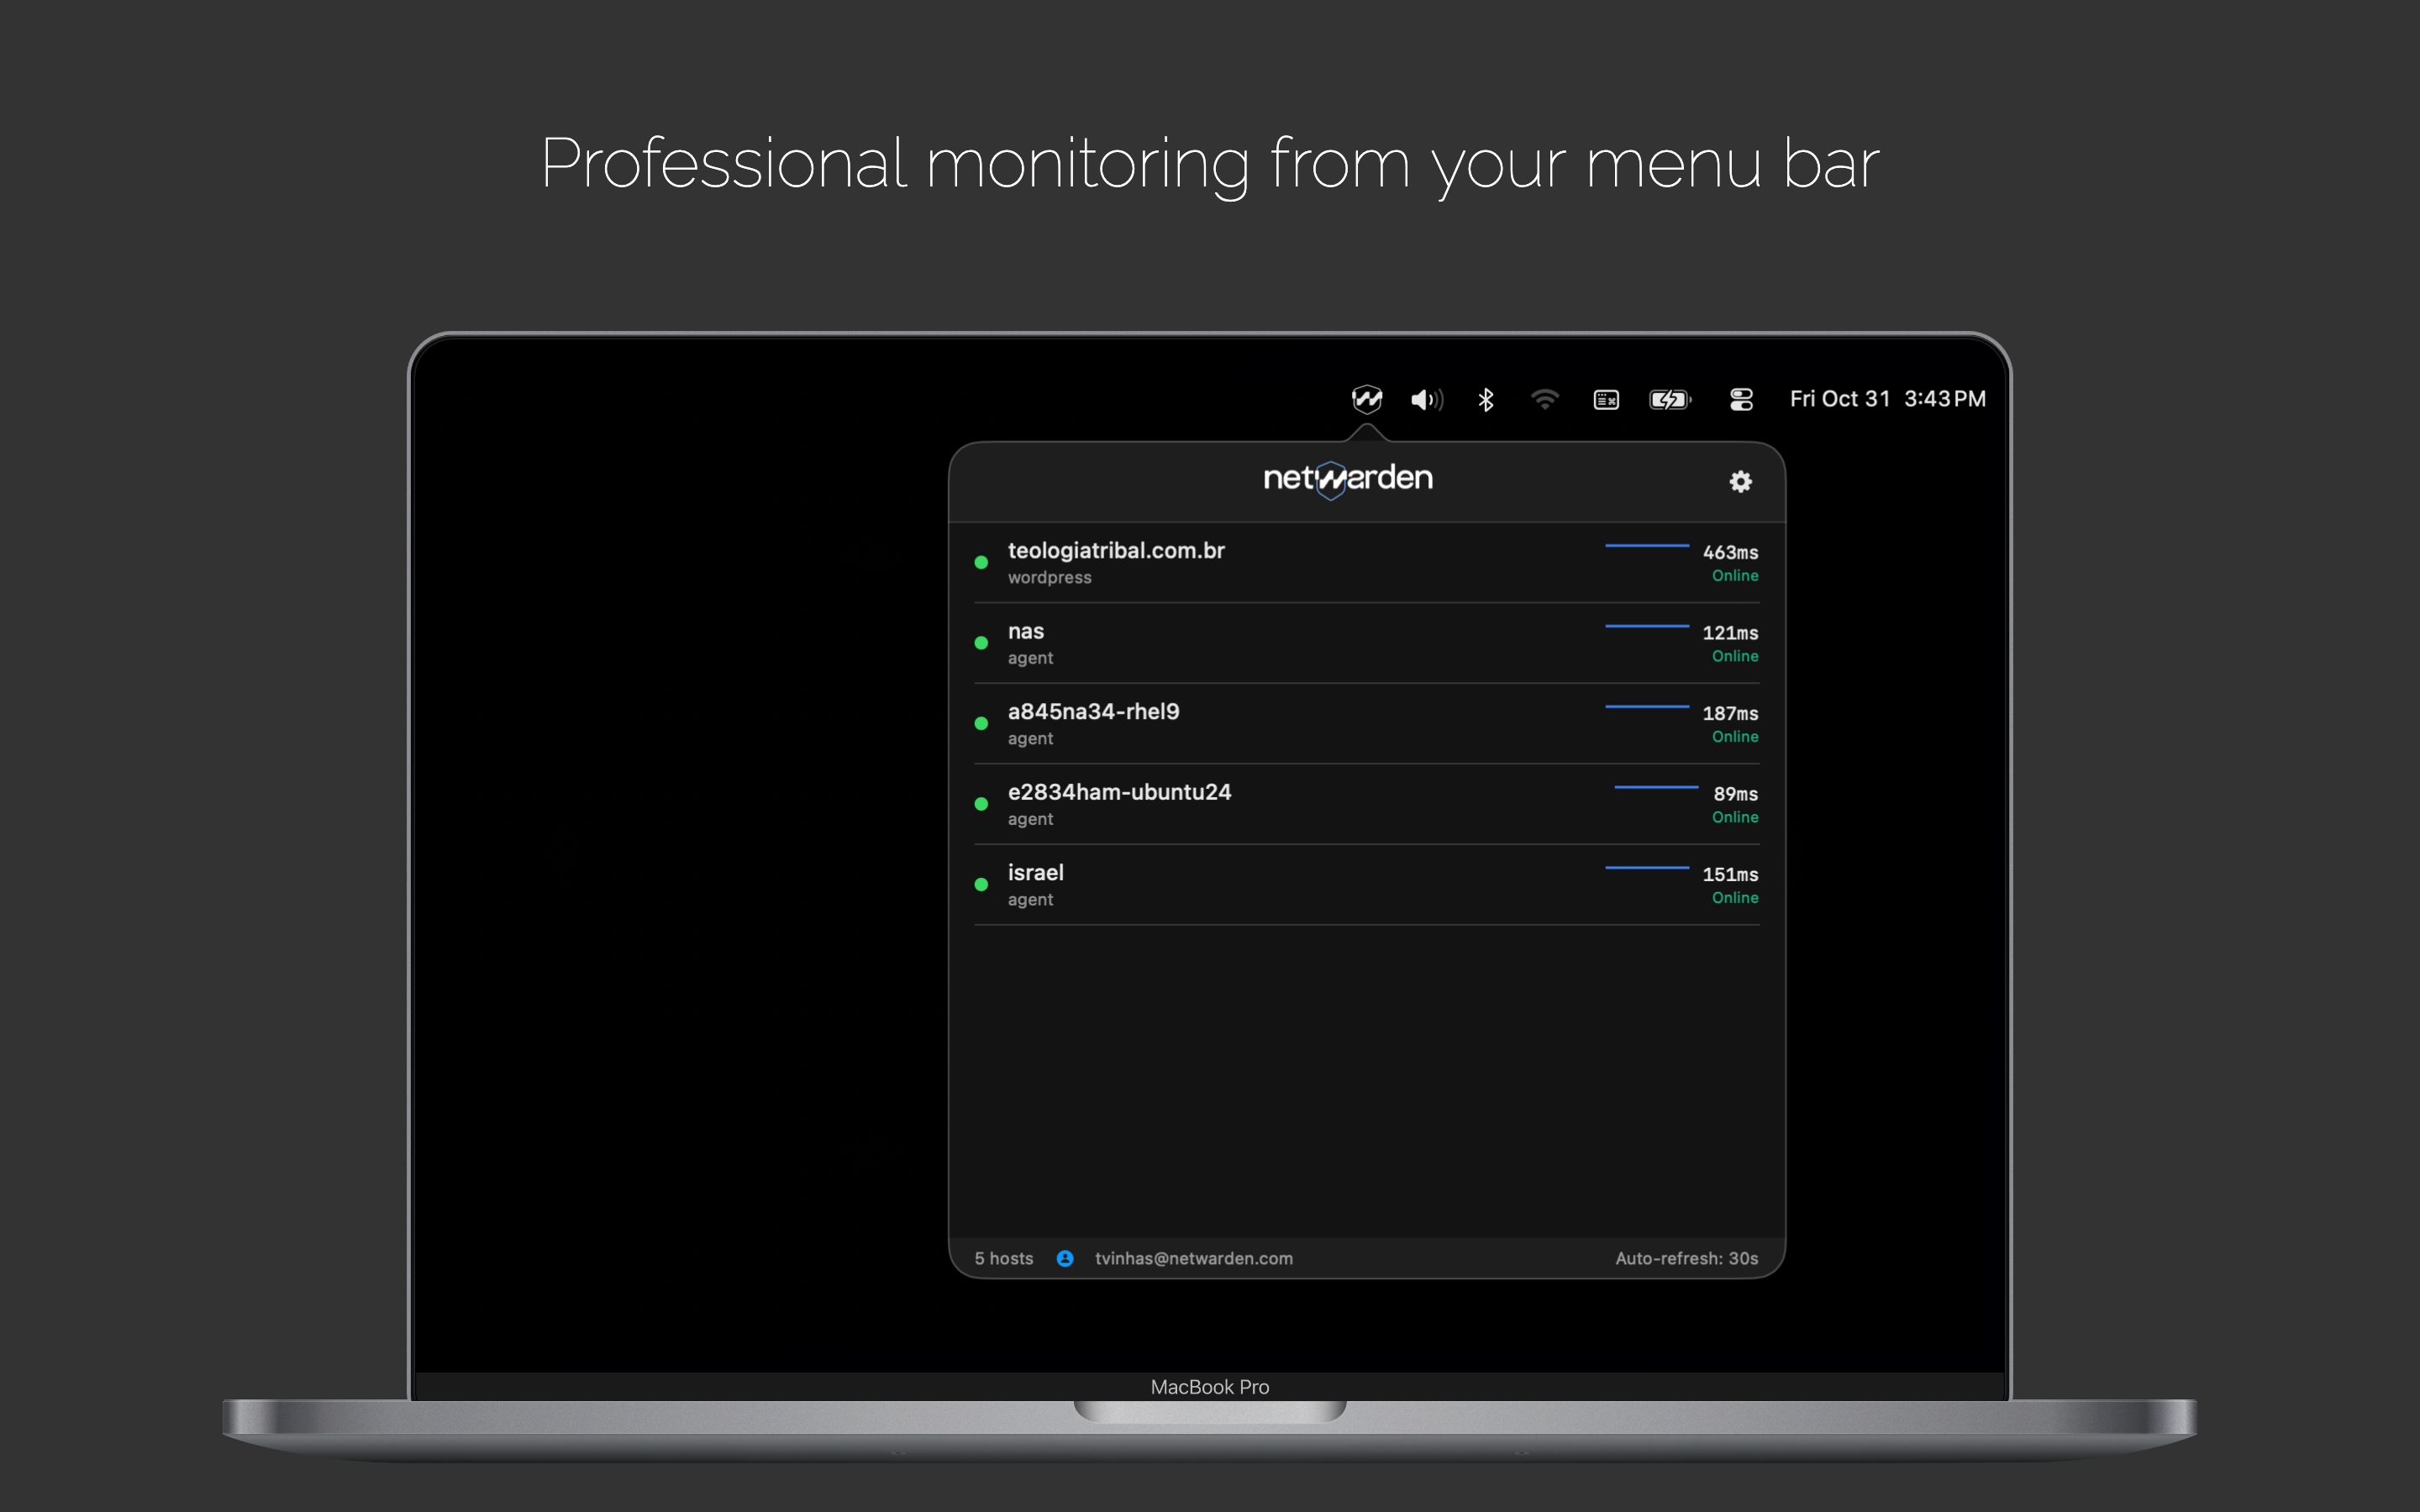This screenshot has width=2420, height=1512.
Task: Click the Online status under 121ms
Action: coord(1735,656)
